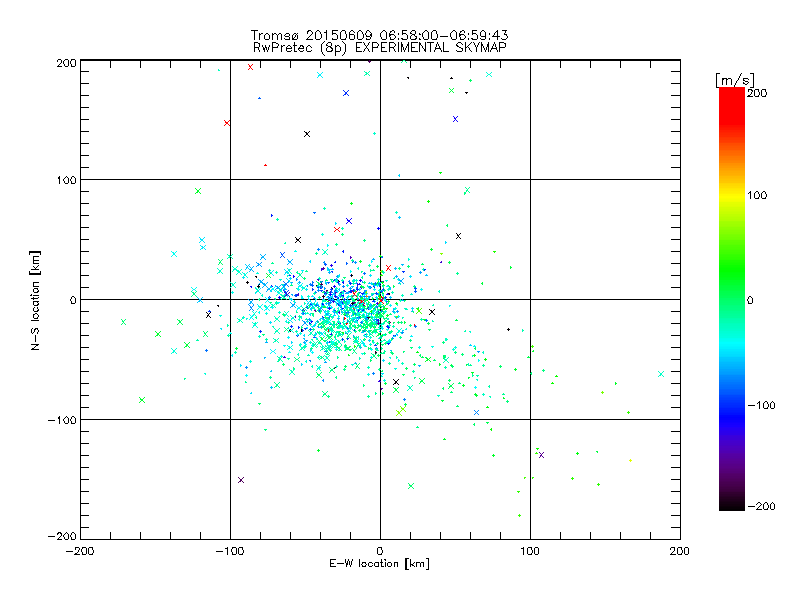Select the red X marker at the top near -85 km
Viewport: 800px width, 600px height.
point(251,67)
